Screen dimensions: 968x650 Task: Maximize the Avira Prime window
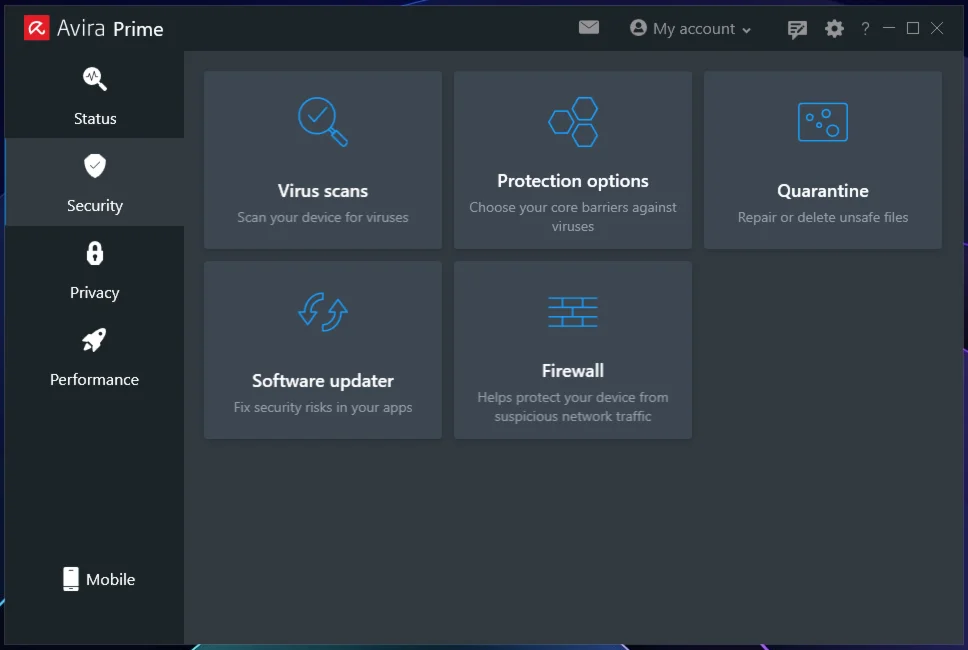912,29
